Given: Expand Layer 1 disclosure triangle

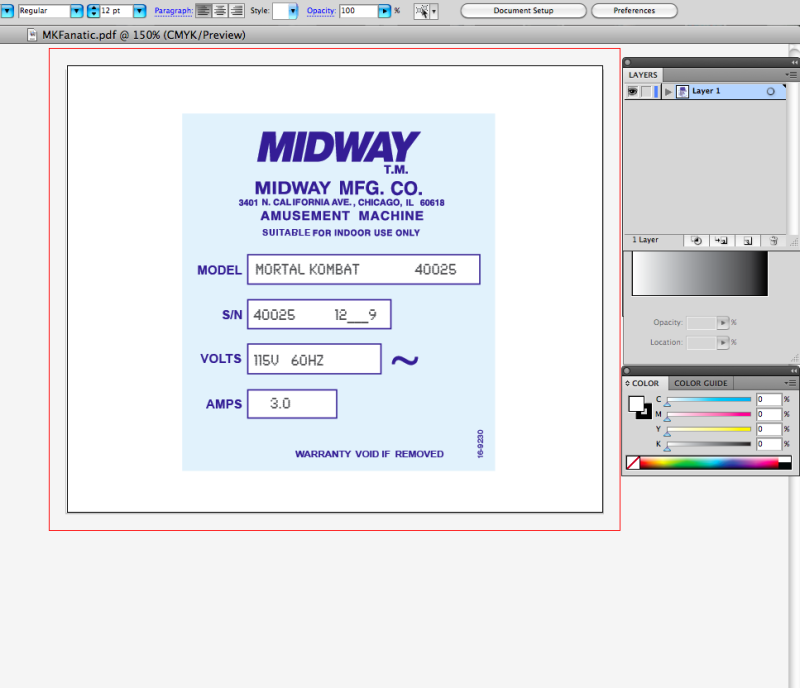Looking at the screenshot, I should 668,92.
